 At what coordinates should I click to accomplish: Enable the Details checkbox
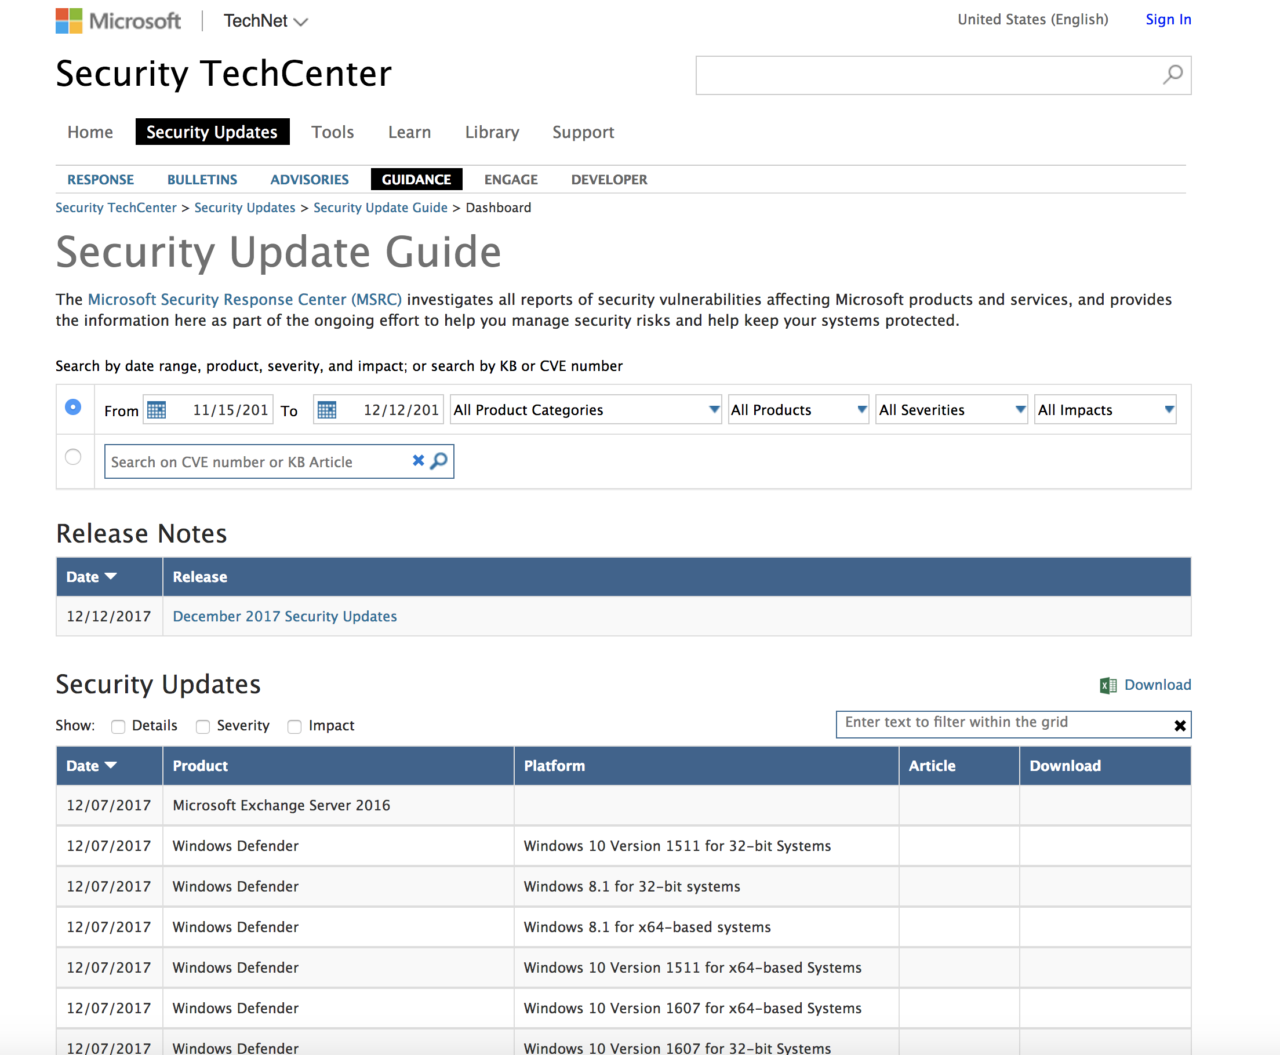tap(118, 727)
